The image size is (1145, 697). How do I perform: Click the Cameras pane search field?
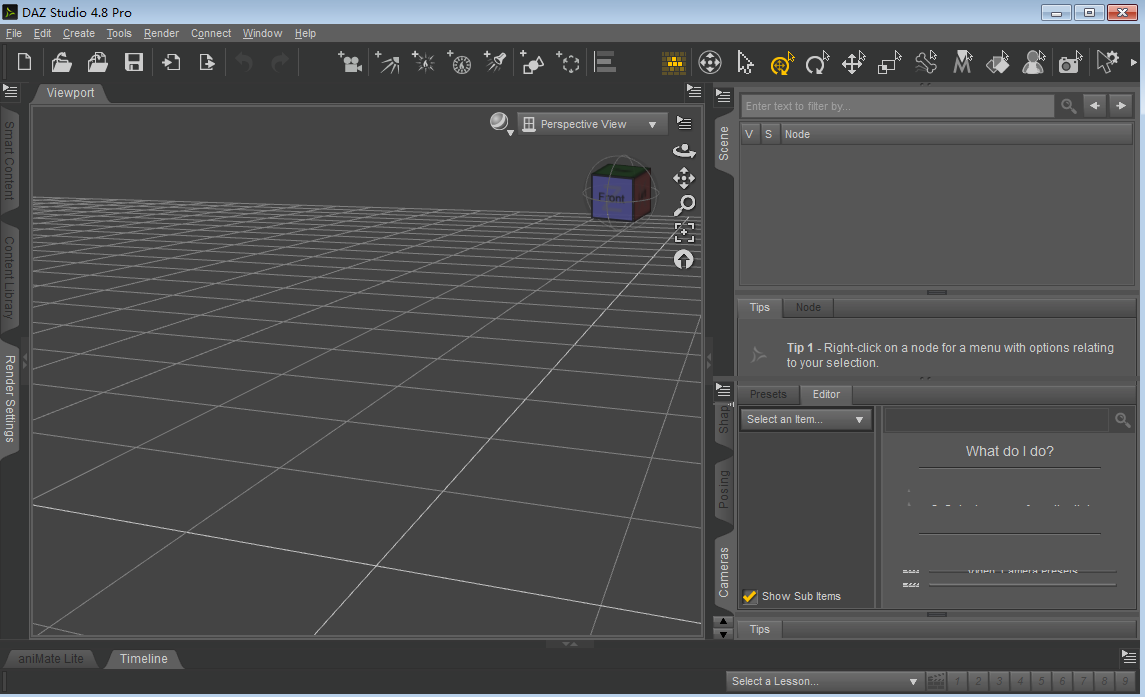996,419
